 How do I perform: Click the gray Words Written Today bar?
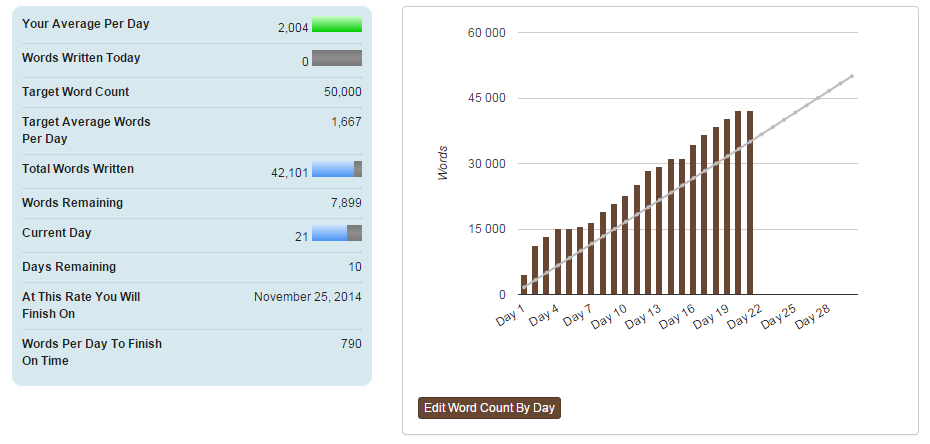coord(337,58)
